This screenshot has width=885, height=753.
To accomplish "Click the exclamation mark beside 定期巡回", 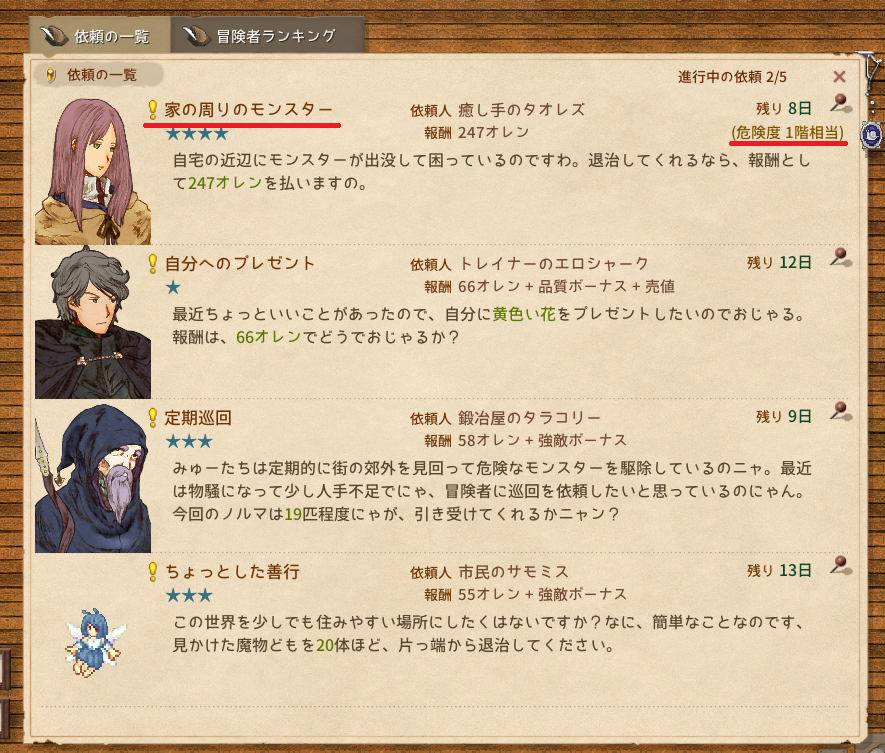I will tap(152, 418).
